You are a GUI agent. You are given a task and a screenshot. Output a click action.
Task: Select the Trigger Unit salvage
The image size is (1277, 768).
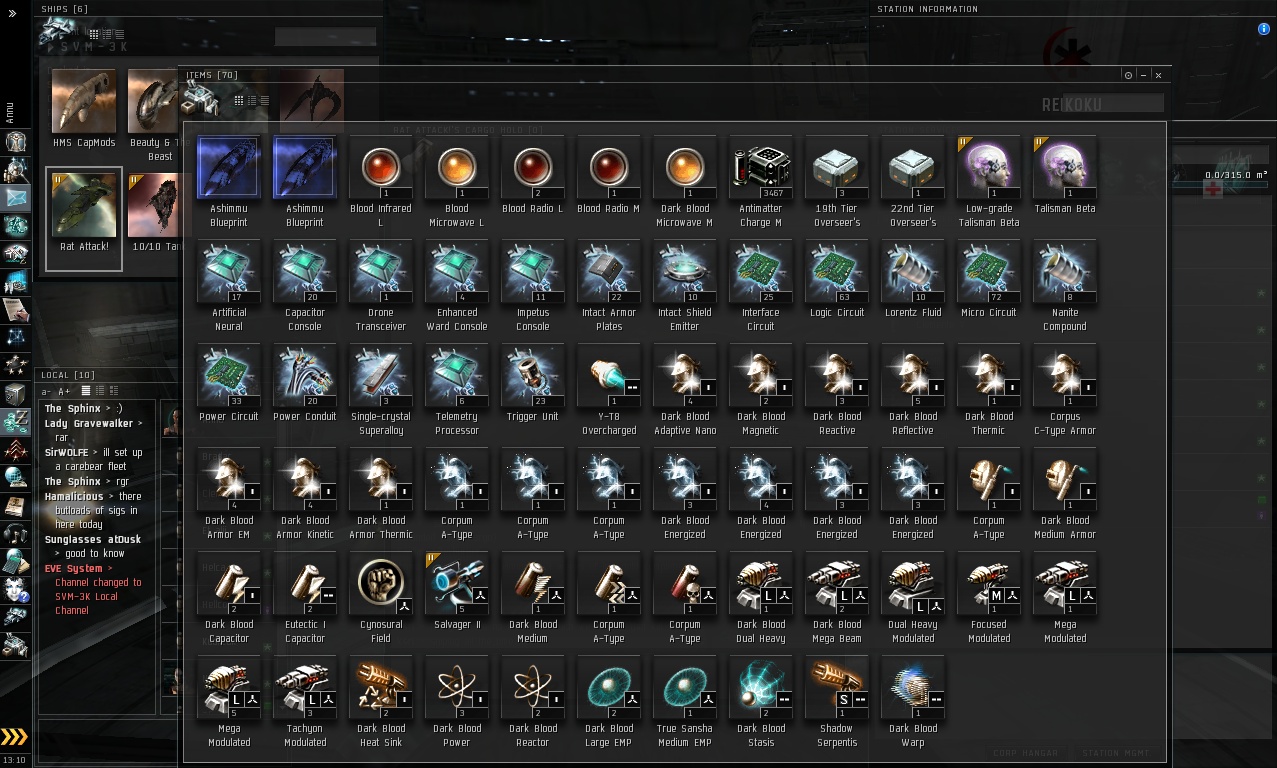(x=533, y=383)
